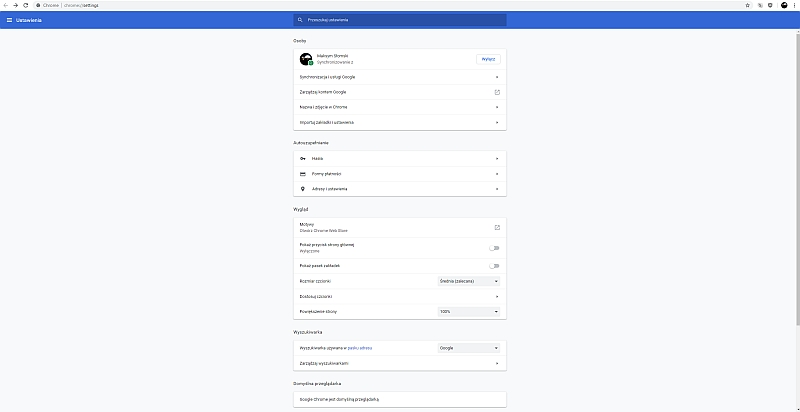Click the Motywy row label

click(307, 224)
